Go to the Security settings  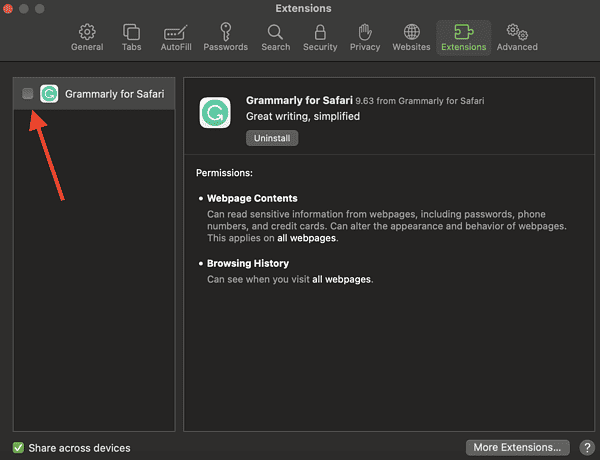click(x=320, y=37)
